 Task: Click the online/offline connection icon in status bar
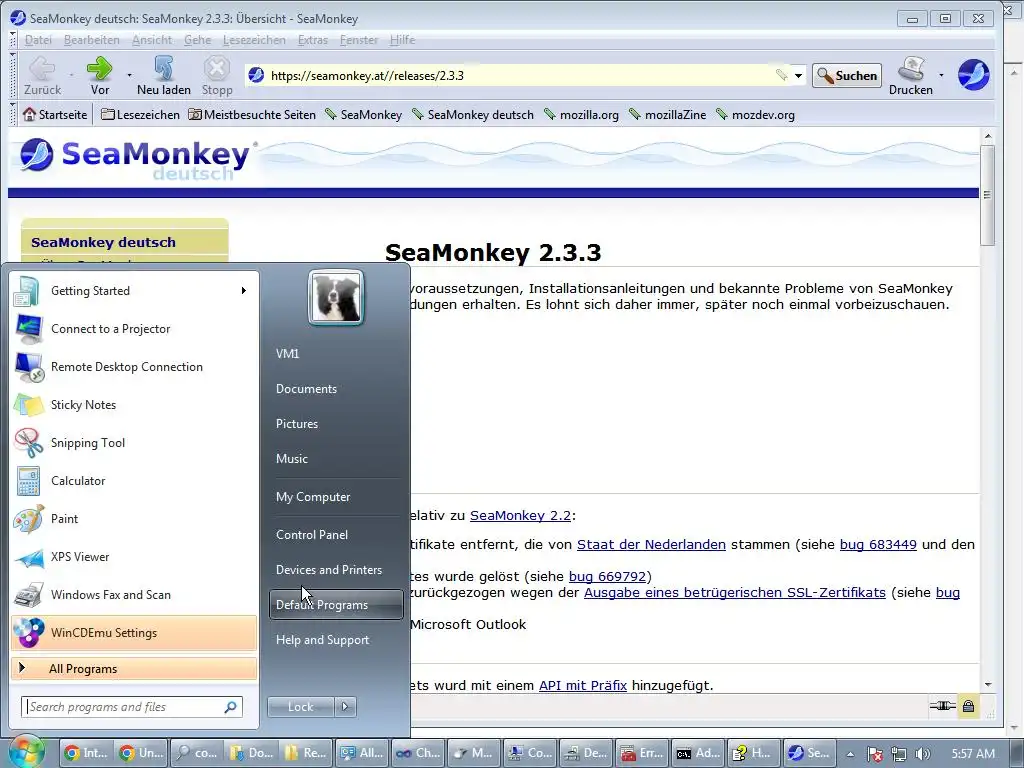942,706
